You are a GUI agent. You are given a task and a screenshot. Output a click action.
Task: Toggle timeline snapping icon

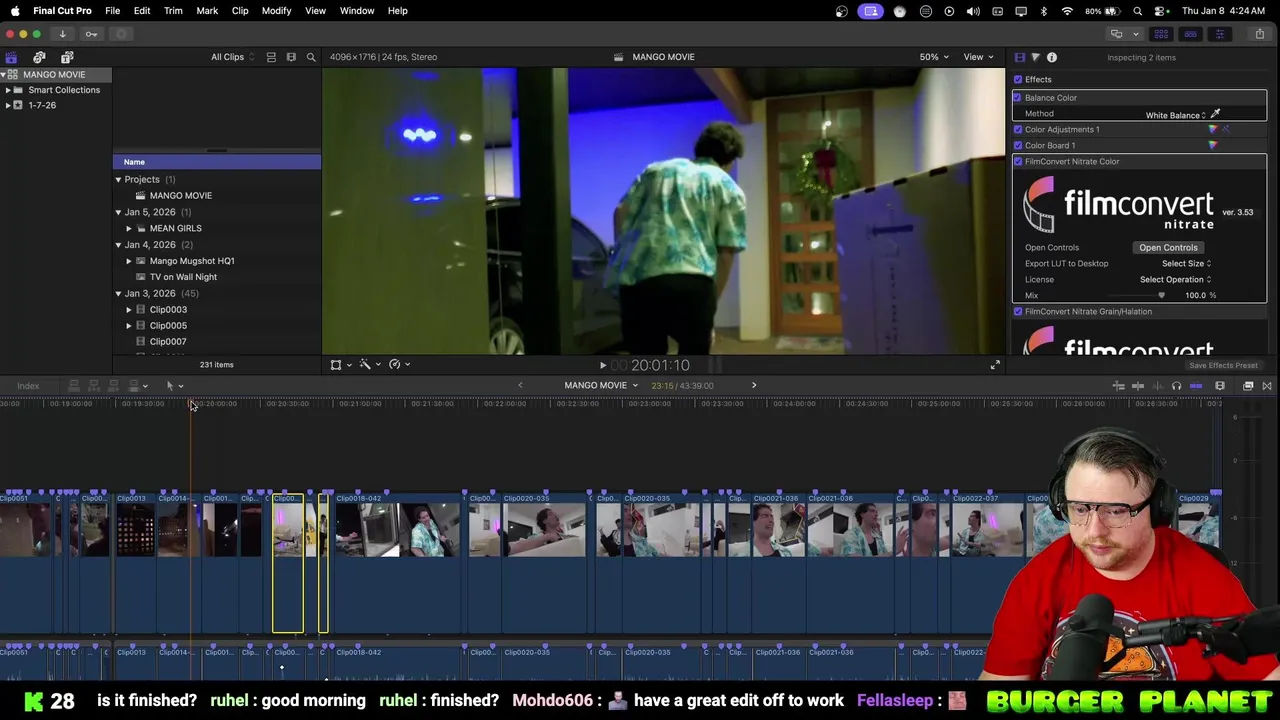[1196, 386]
